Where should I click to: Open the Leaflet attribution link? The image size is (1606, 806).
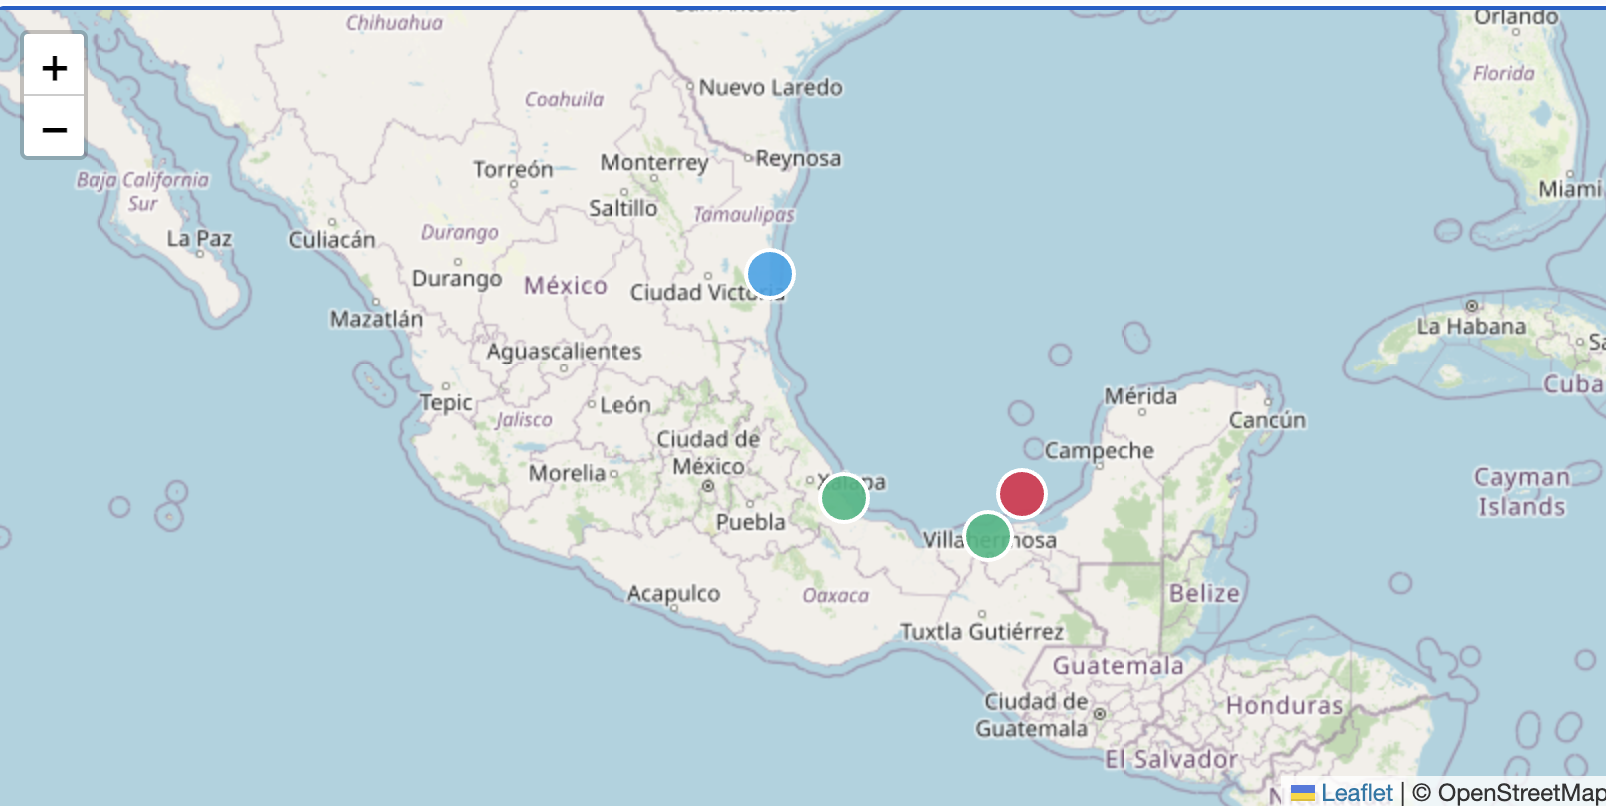[1342, 793]
